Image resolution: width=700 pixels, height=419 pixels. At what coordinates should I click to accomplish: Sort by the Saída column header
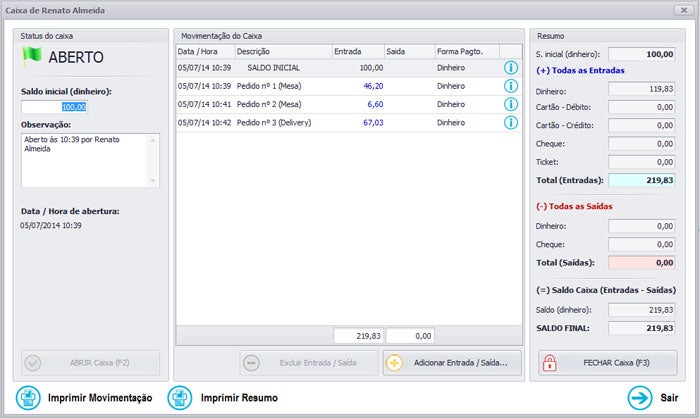pyautogui.click(x=409, y=51)
